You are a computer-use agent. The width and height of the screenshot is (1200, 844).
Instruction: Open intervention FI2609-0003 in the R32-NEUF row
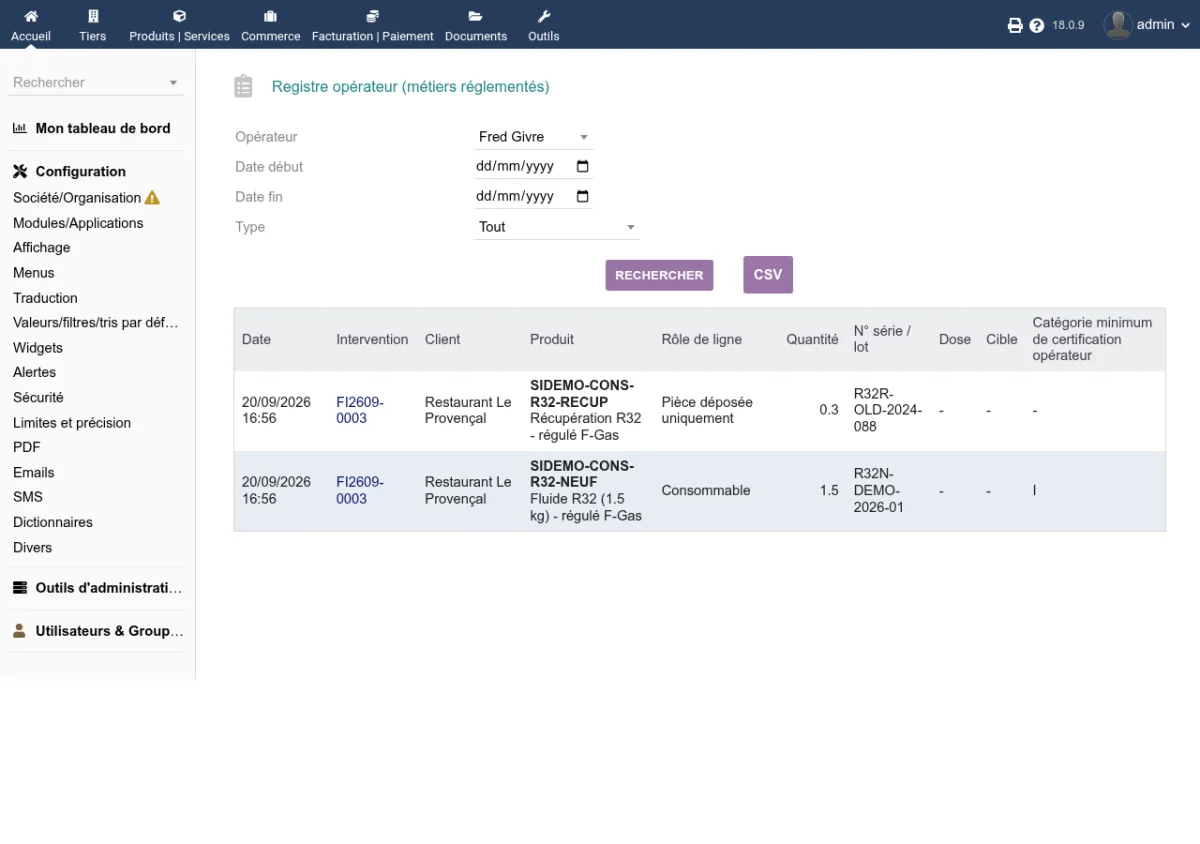pyautogui.click(x=360, y=490)
